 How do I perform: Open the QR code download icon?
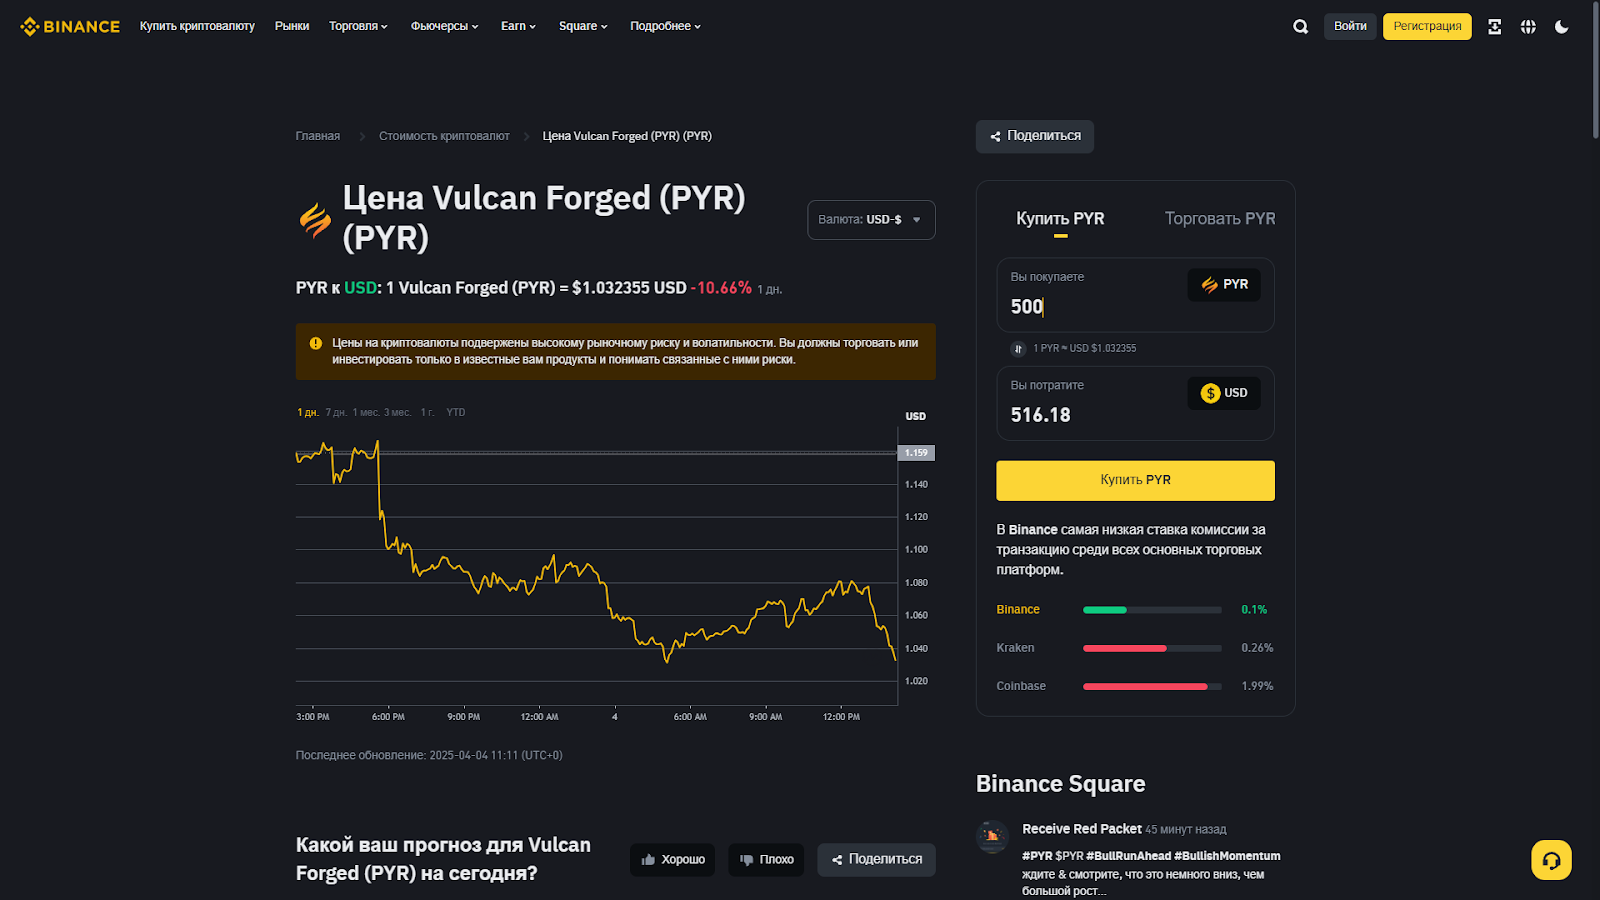tap(1494, 27)
